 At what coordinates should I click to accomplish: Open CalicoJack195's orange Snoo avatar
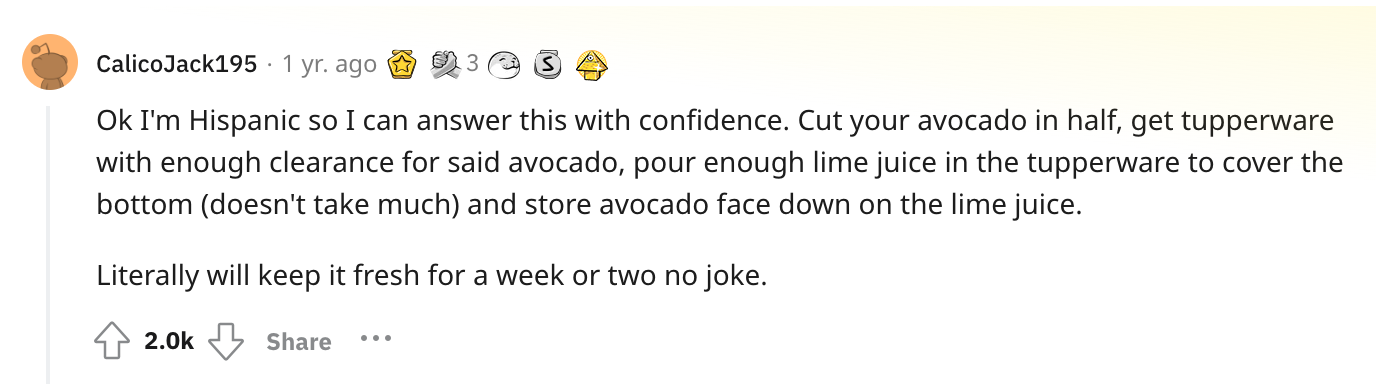click(x=50, y=62)
